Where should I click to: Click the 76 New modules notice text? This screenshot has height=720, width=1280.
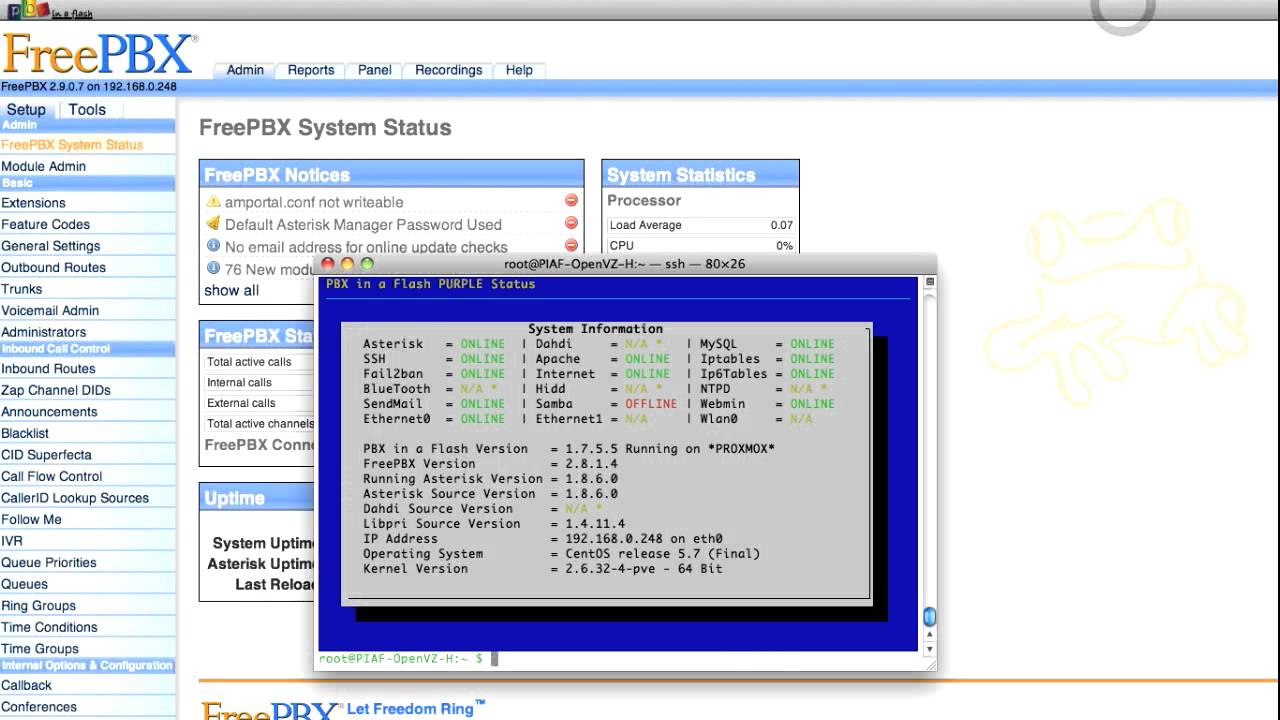coord(270,269)
